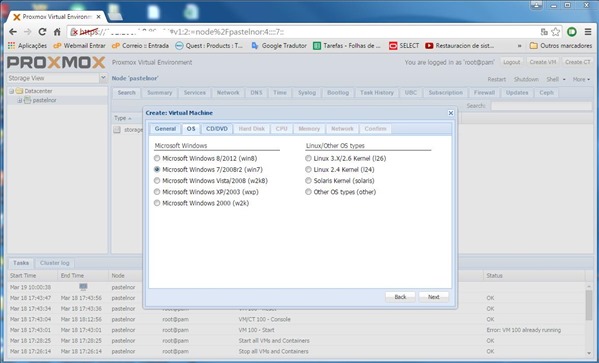Sort tasks by Start Time column
The height and width of the screenshot is (363, 599).
pyautogui.click(x=32, y=275)
